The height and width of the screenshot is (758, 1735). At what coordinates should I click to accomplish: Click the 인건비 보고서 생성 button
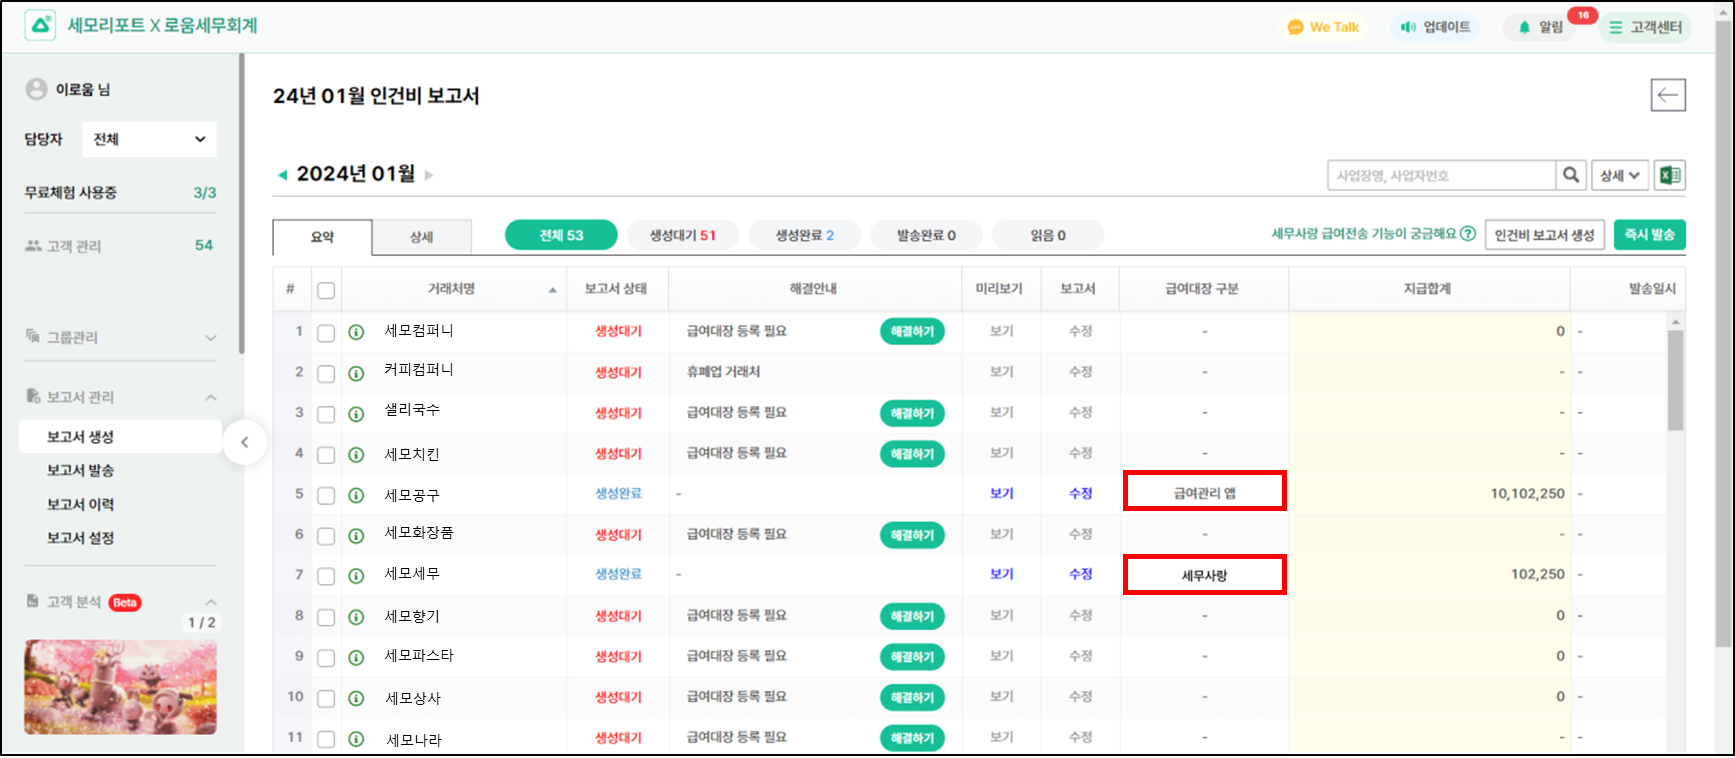1544,235
